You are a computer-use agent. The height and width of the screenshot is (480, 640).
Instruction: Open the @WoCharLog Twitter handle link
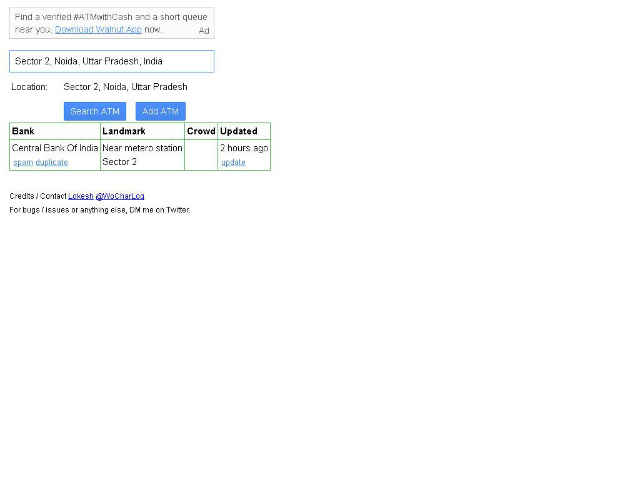pos(120,196)
